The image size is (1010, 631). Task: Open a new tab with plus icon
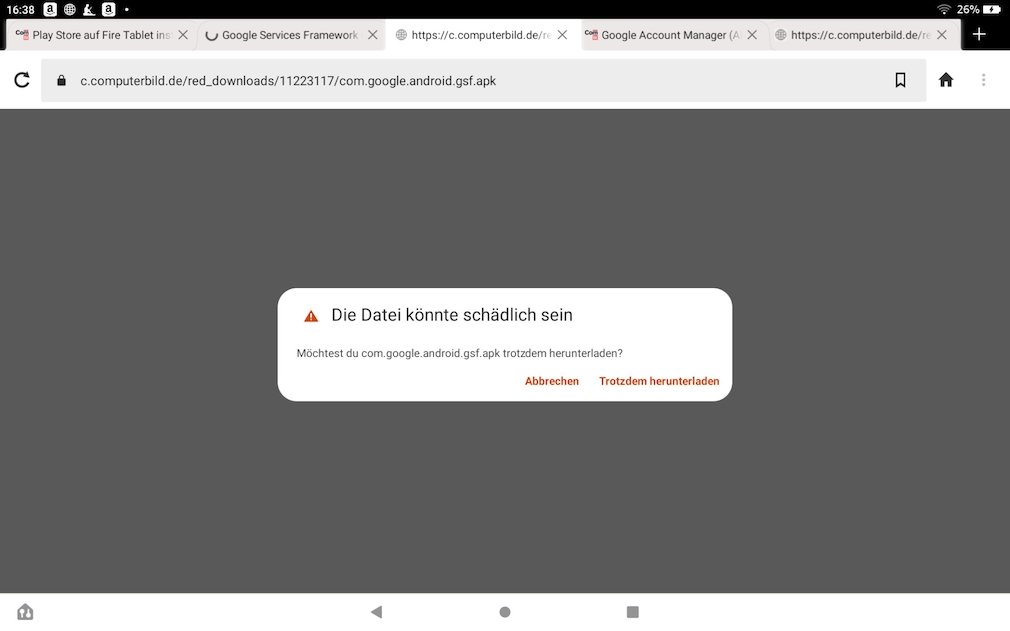pos(979,34)
